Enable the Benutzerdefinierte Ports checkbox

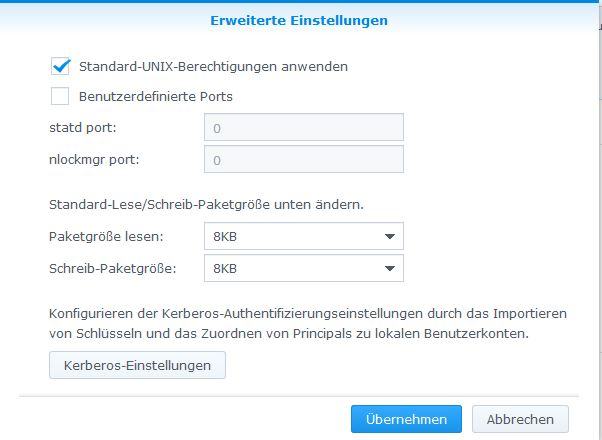[60, 97]
